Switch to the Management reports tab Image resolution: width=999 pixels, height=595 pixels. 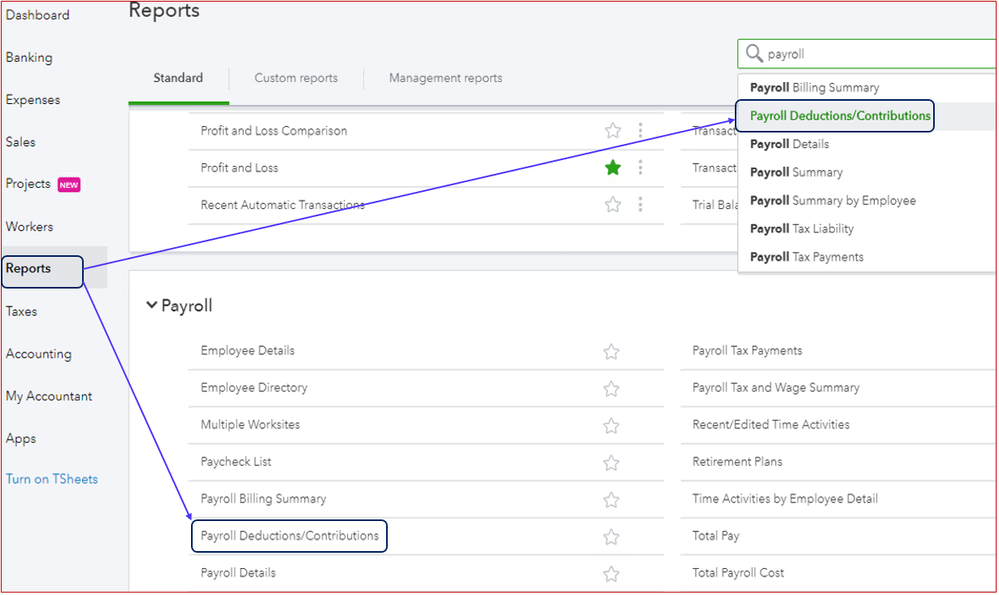point(446,78)
